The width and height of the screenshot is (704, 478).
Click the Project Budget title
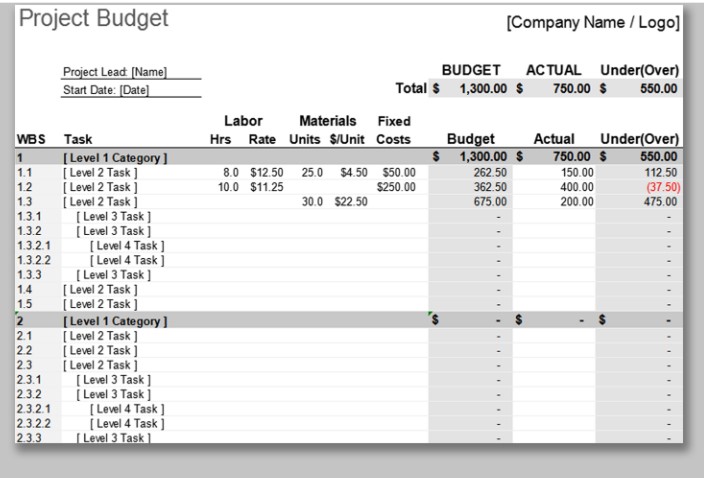tap(95, 19)
